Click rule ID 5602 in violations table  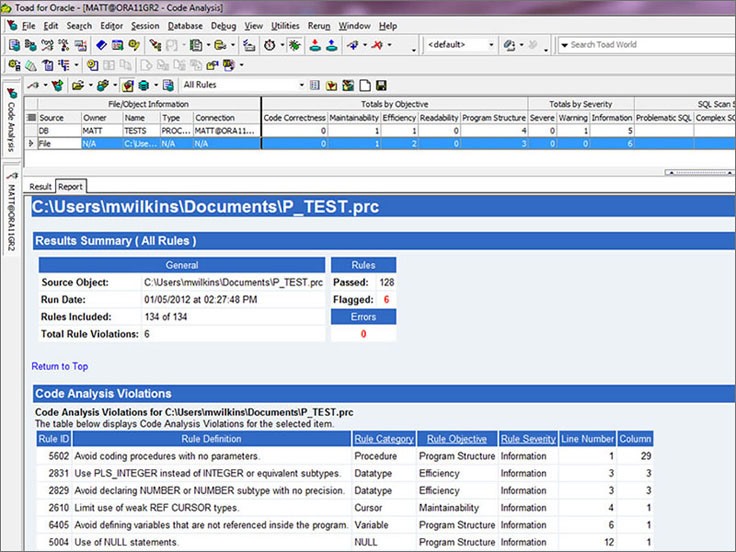point(59,456)
